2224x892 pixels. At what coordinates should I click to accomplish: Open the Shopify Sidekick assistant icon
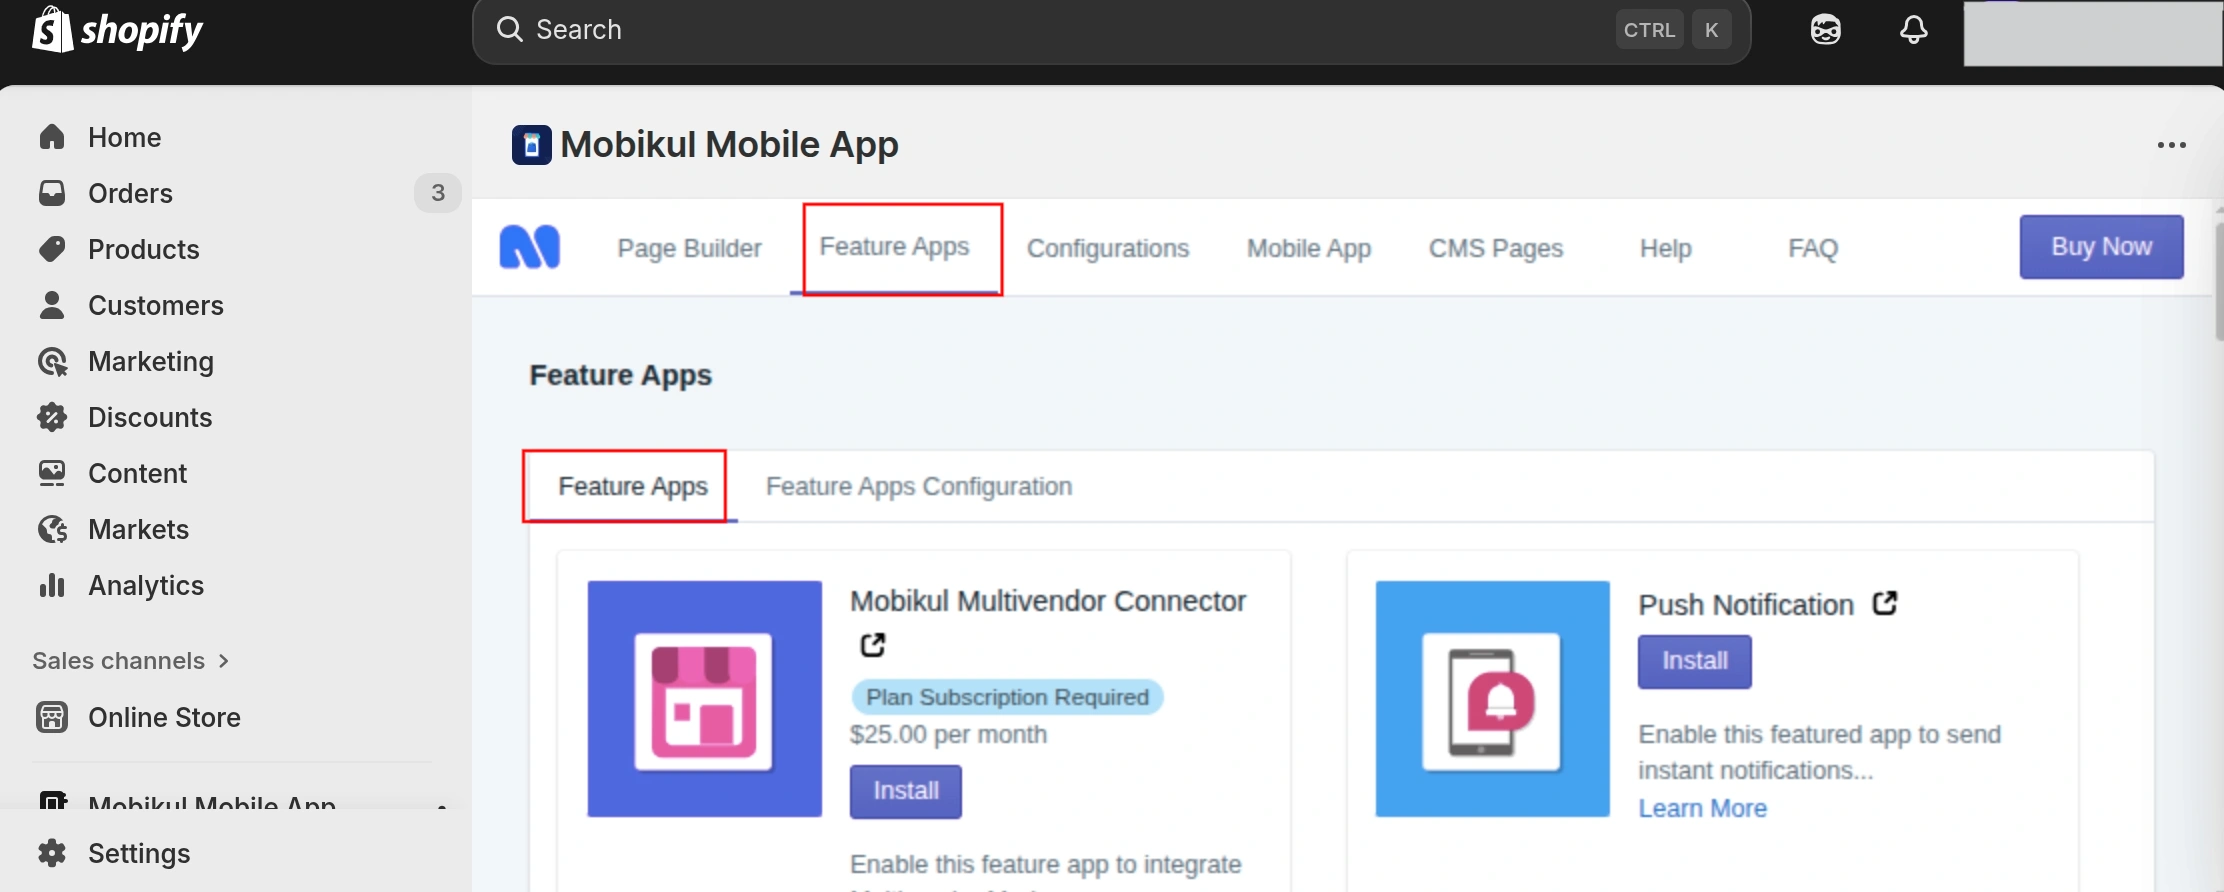[1825, 30]
